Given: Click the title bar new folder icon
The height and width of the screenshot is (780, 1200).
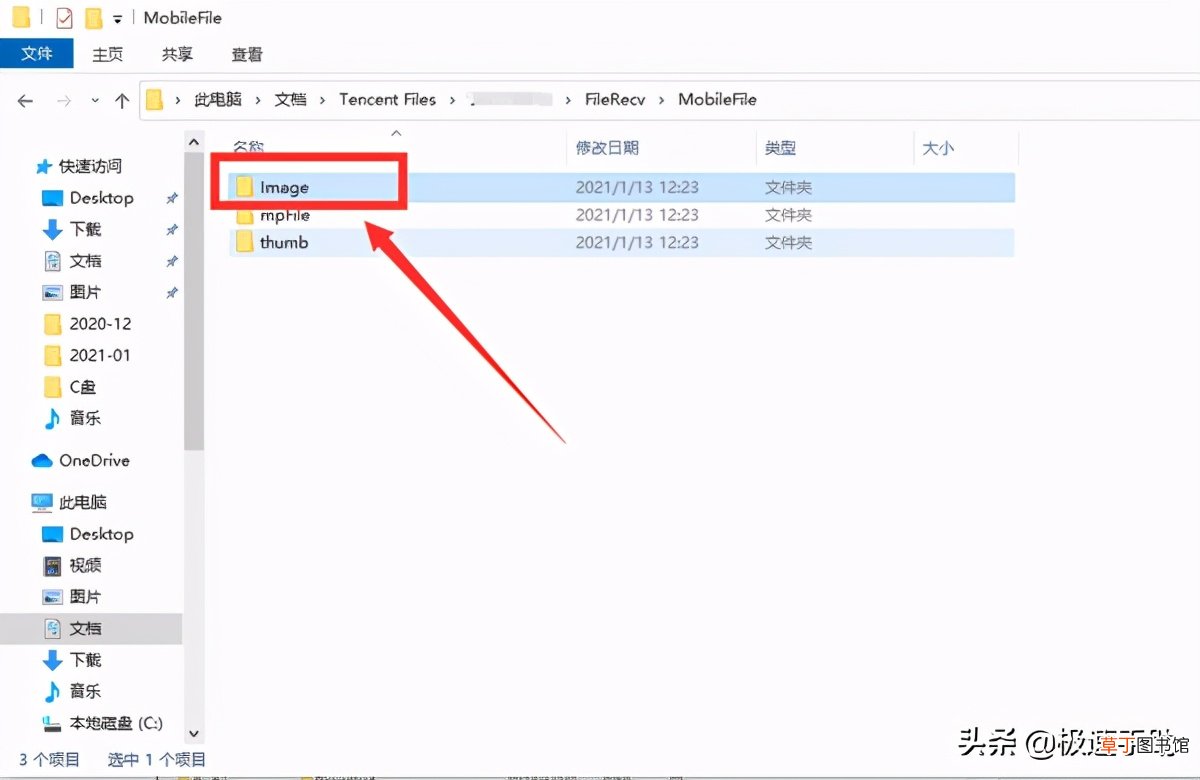Looking at the screenshot, I should (93, 17).
